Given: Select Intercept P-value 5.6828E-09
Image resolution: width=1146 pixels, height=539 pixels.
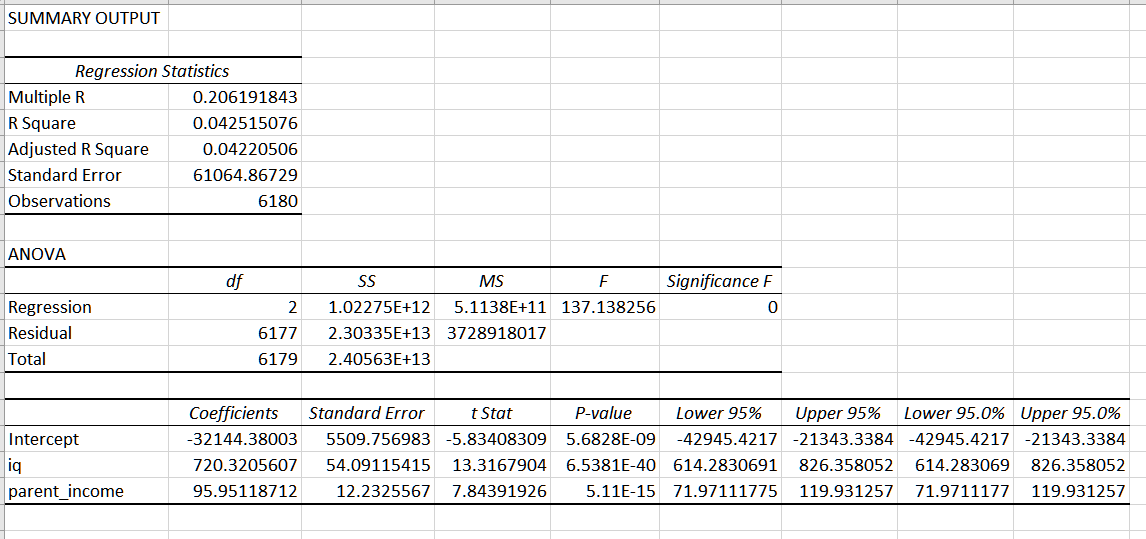Looking at the screenshot, I should [605, 440].
